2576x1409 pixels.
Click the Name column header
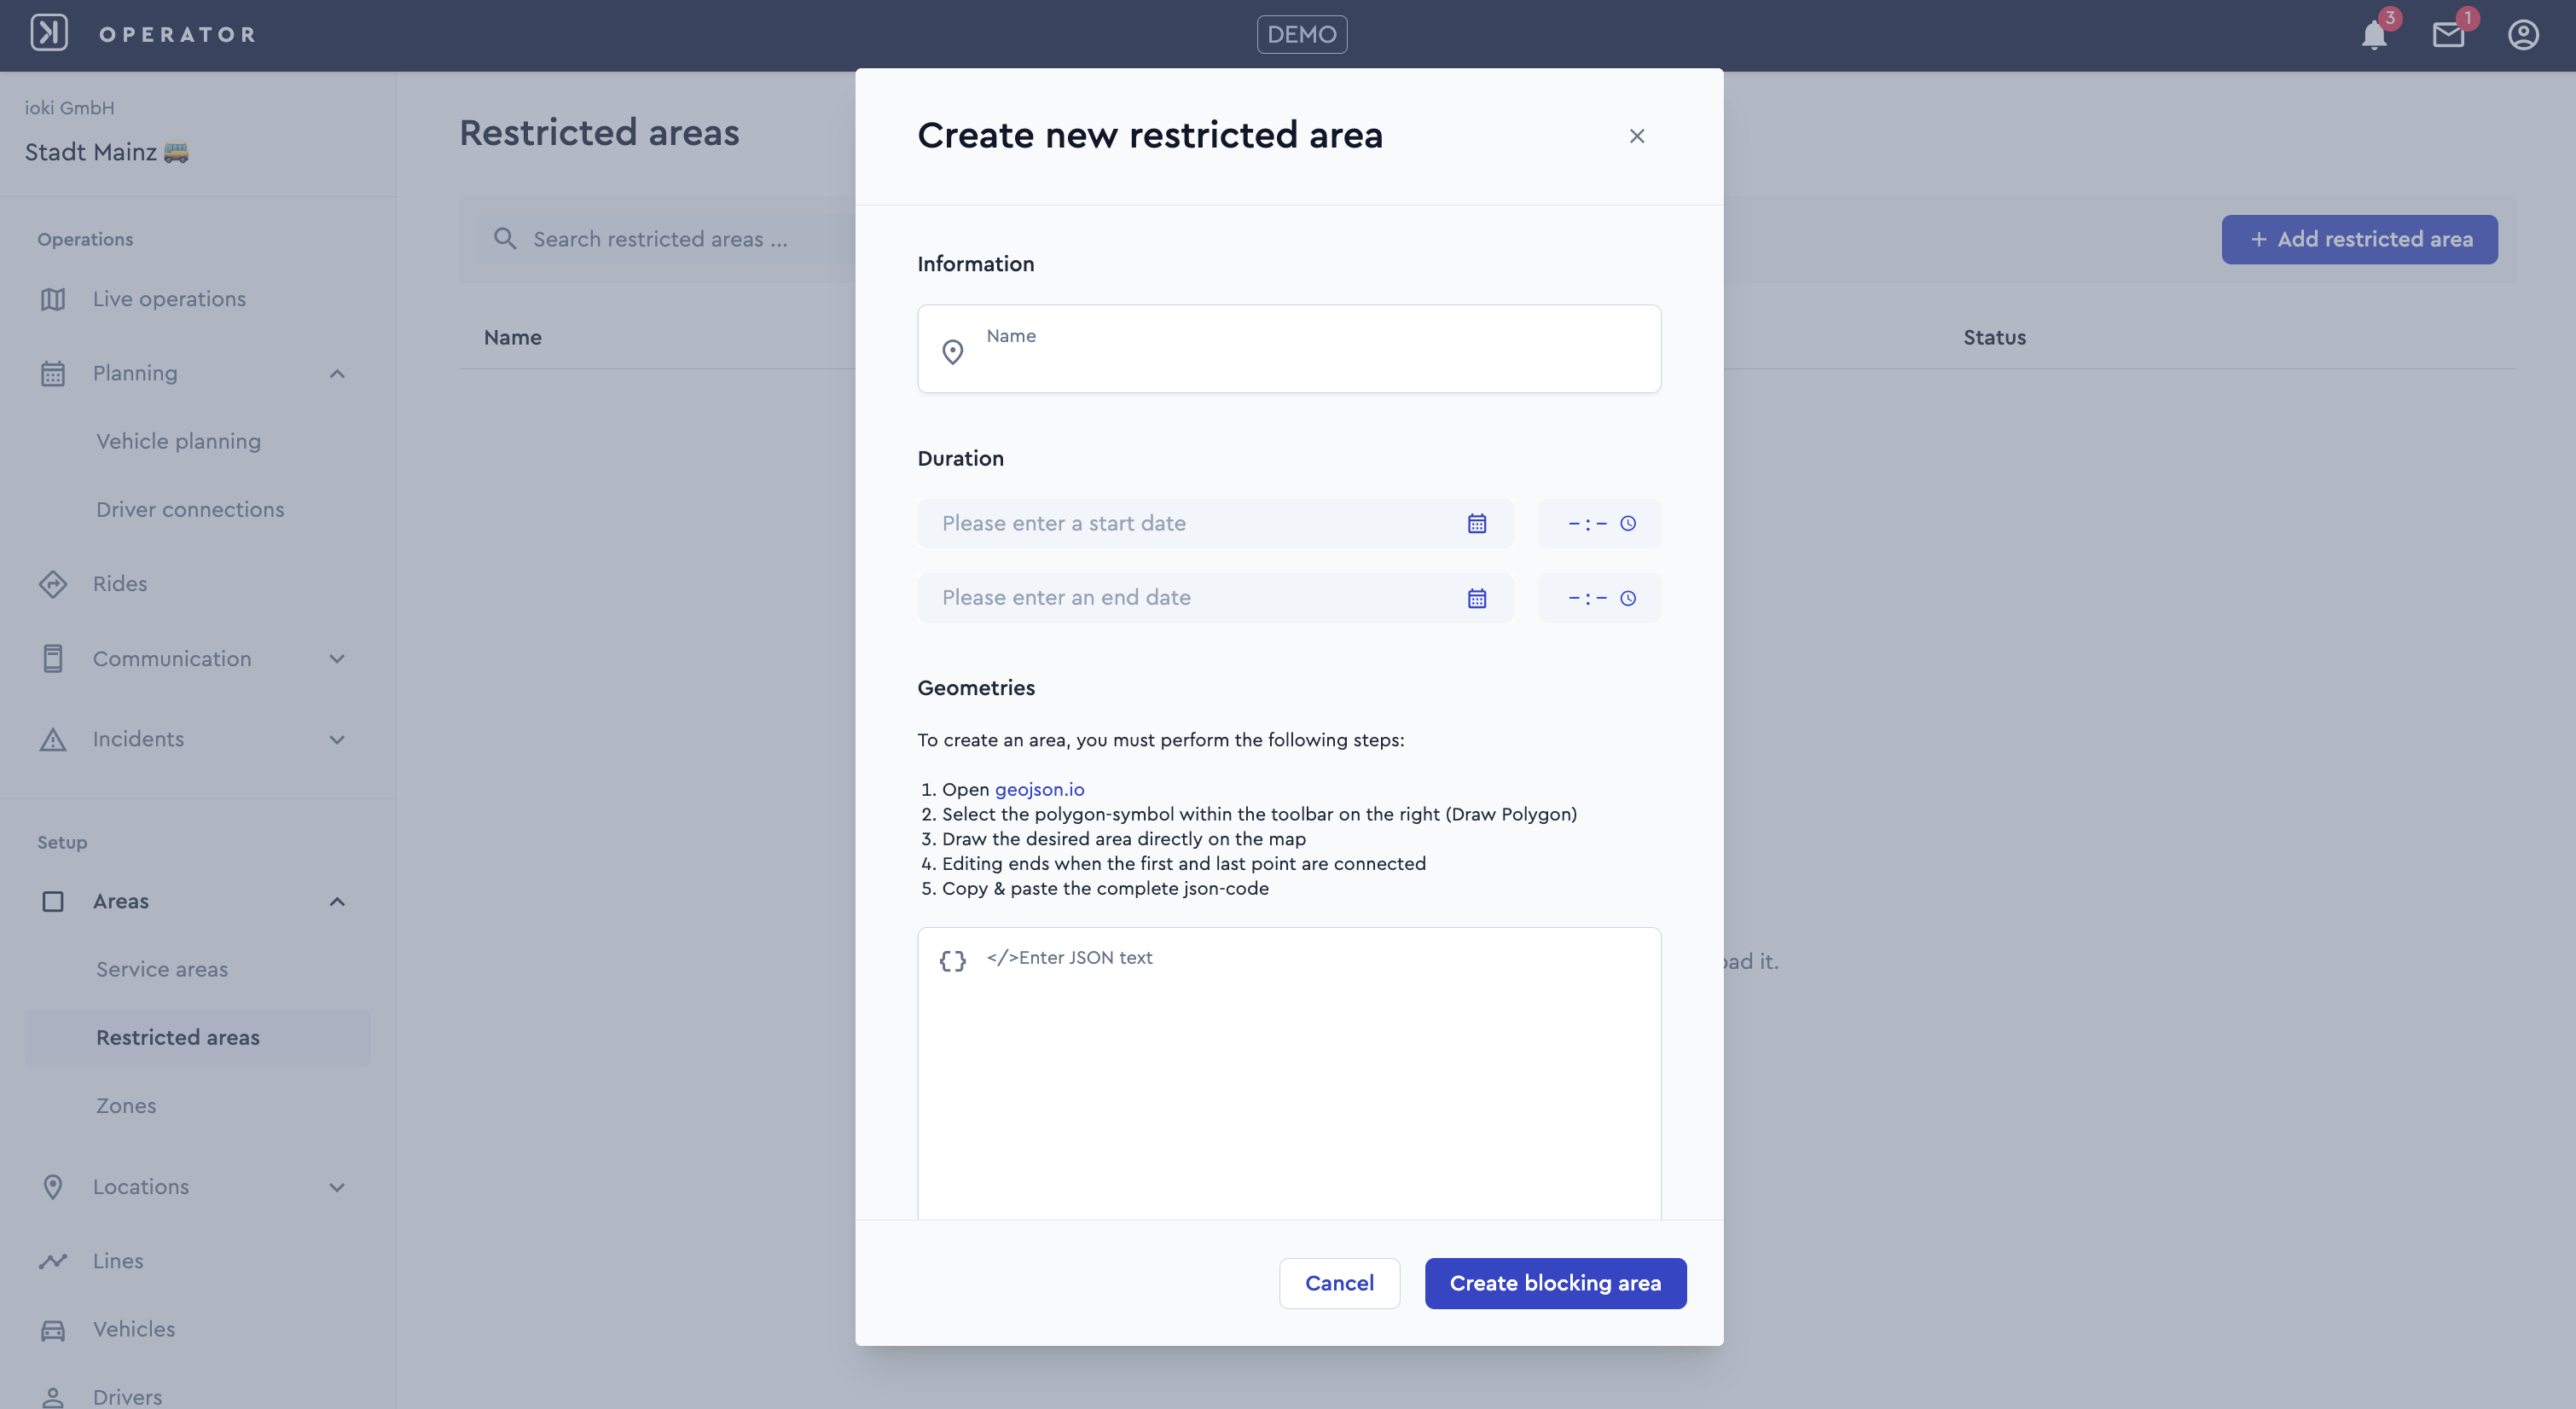(x=512, y=338)
